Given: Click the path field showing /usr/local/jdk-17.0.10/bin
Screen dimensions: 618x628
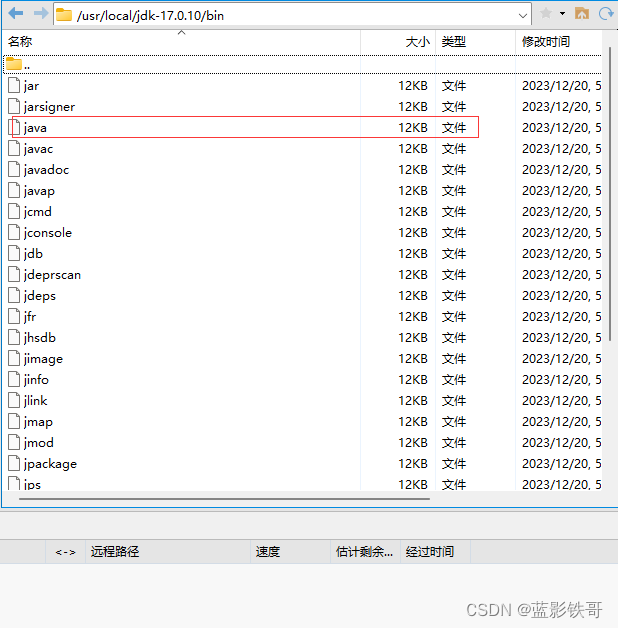Looking at the screenshot, I should pyautogui.click(x=292, y=15).
